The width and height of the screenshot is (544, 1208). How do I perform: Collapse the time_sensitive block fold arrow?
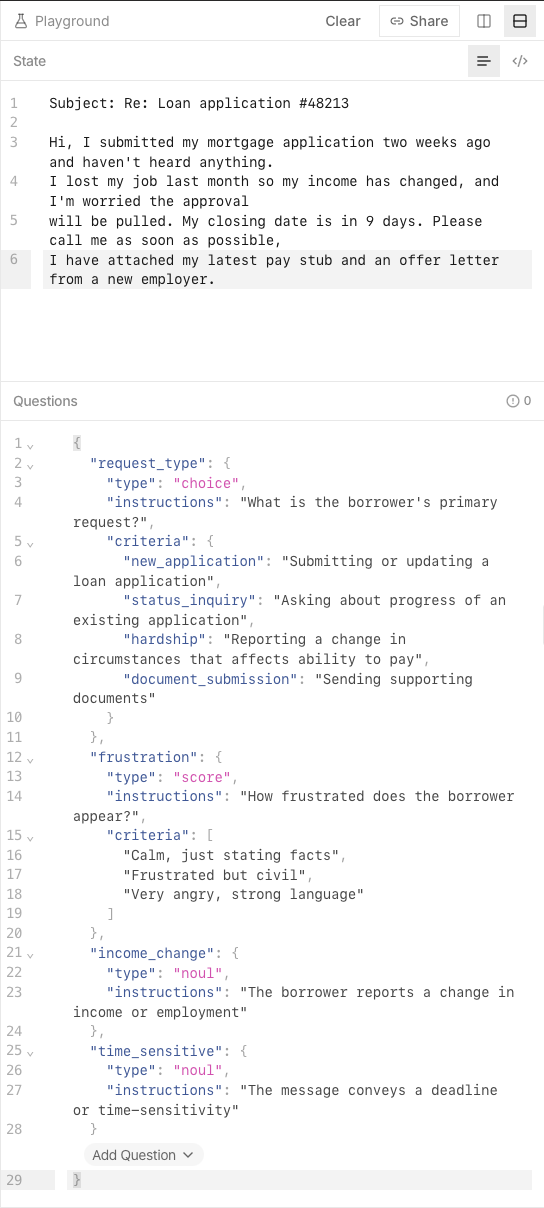click(30, 1052)
